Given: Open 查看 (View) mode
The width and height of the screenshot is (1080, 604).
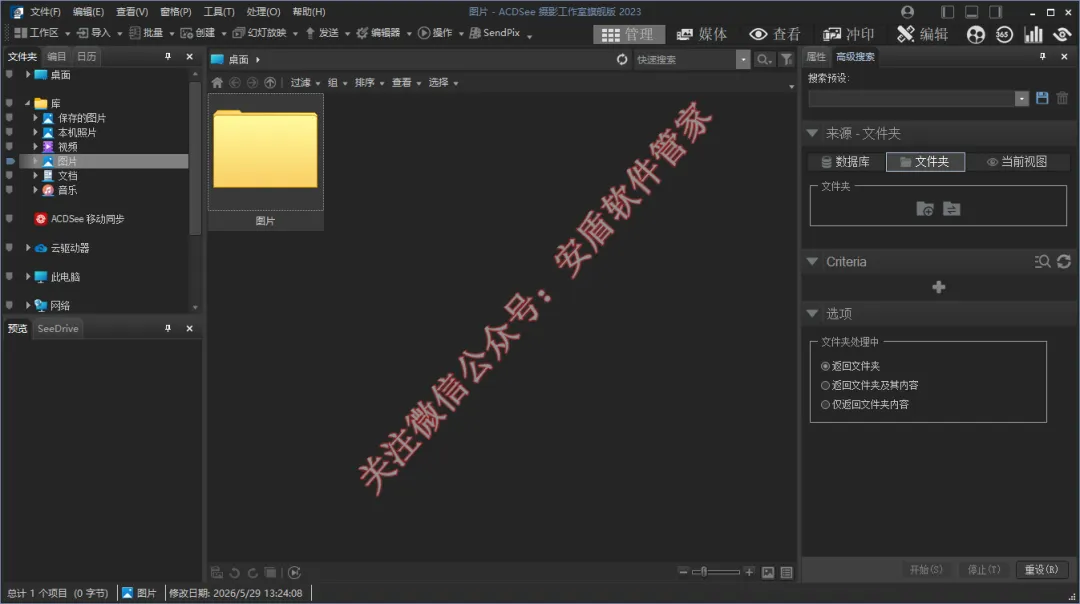Looking at the screenshot, I should click(775, 34).
